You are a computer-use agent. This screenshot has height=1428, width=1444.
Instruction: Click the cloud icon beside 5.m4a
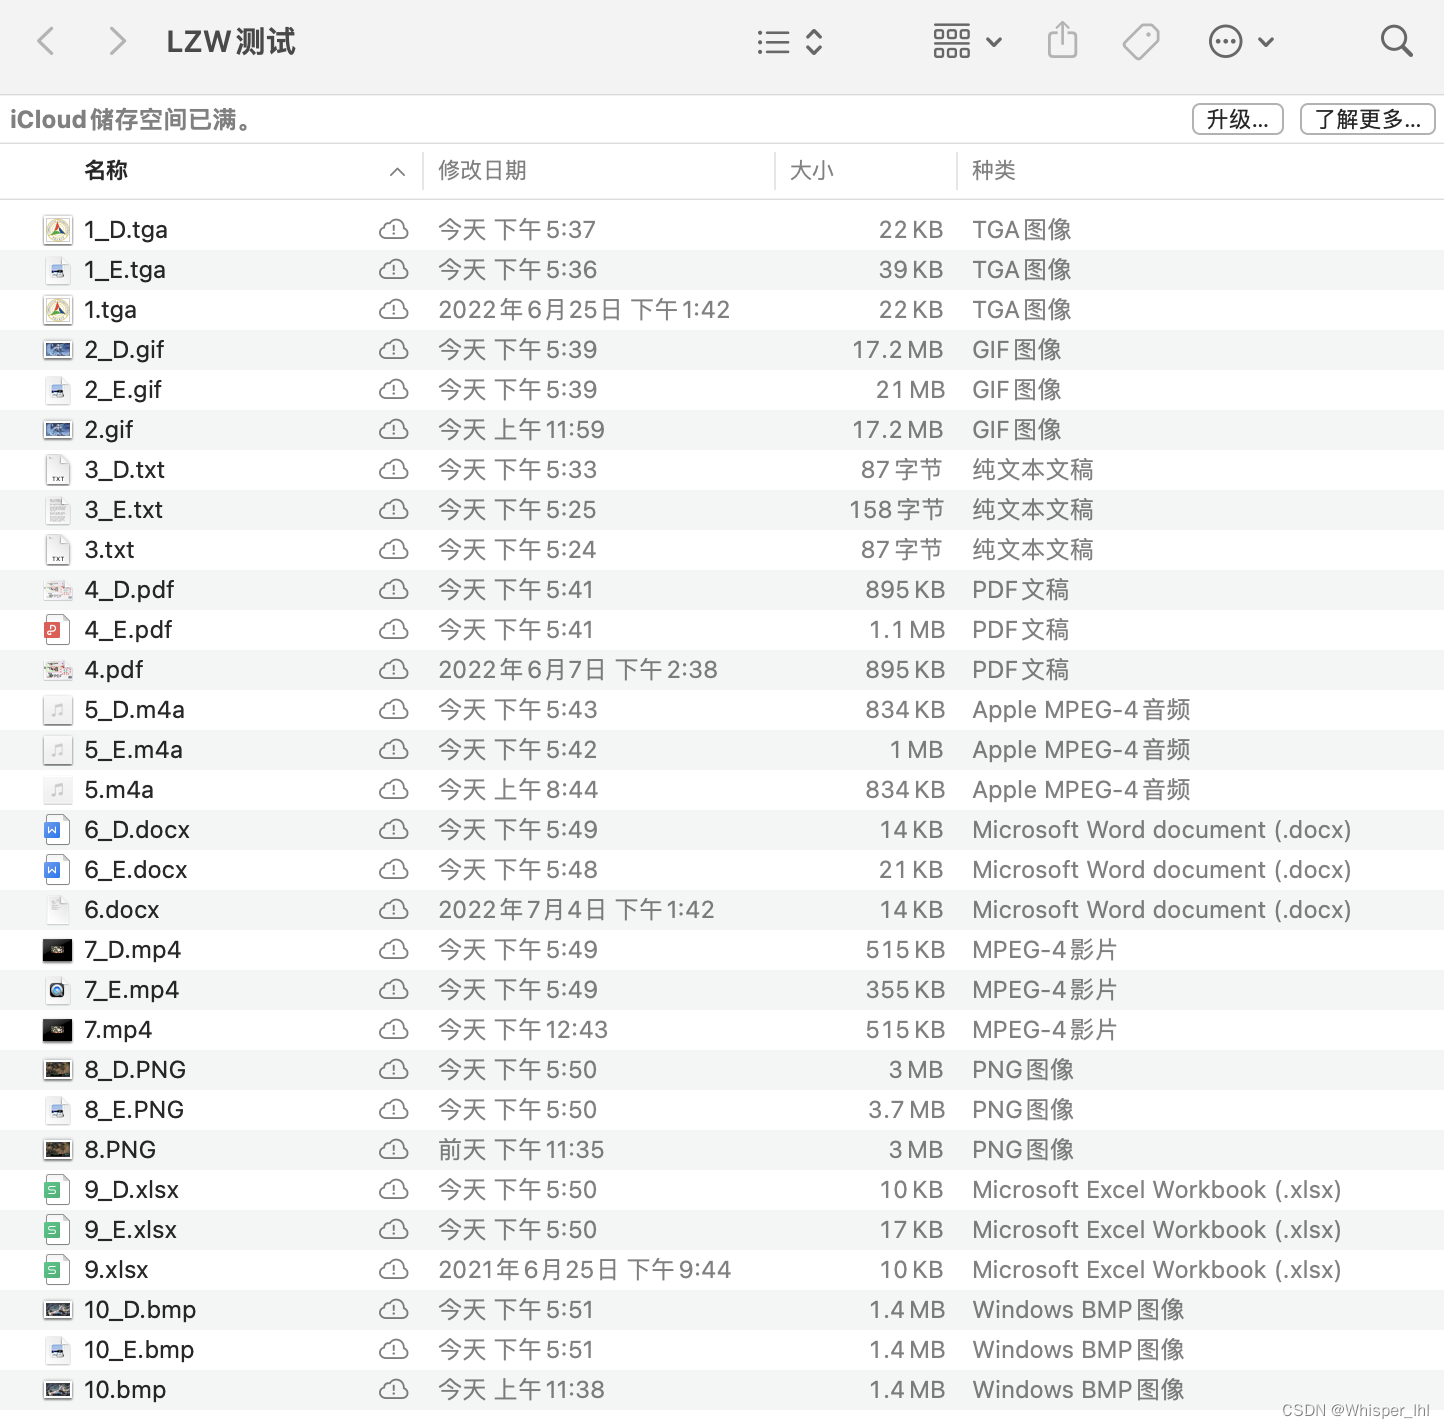click(x=394, y=790)
